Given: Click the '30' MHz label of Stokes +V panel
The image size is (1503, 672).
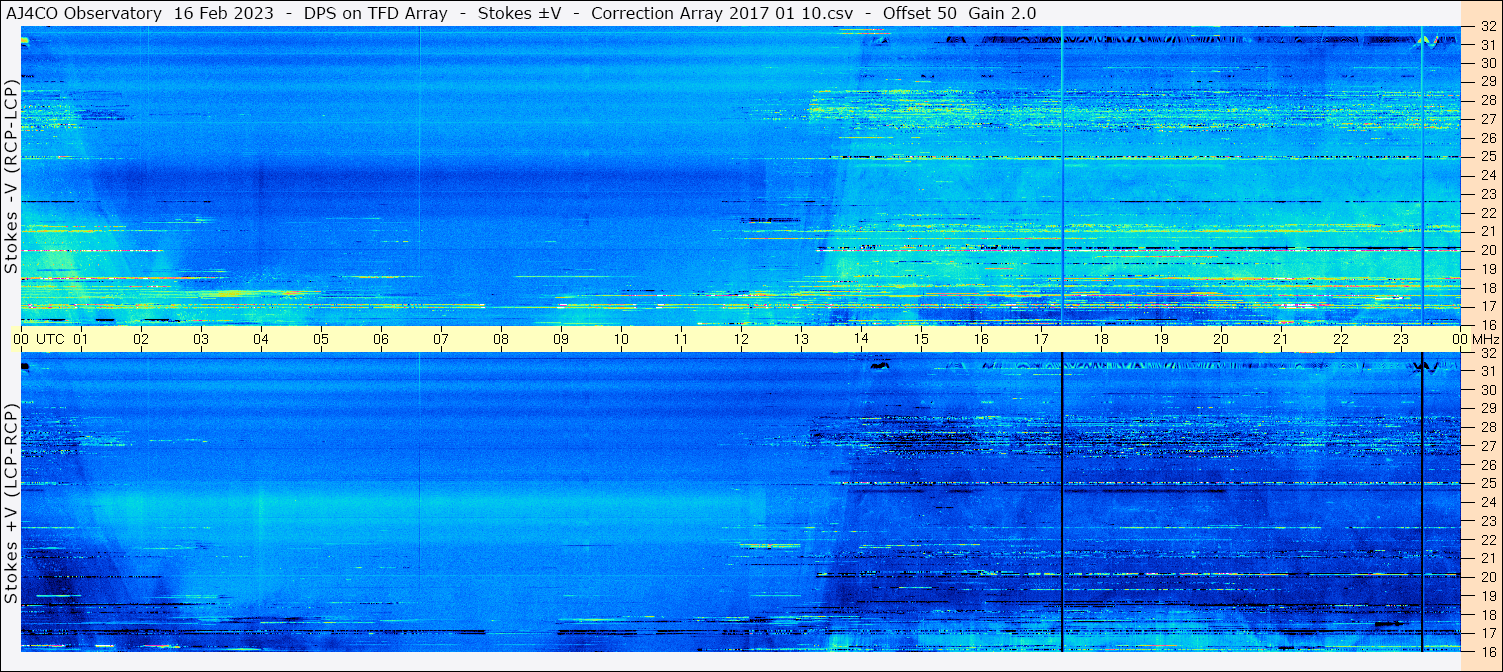Looking at the screenshot, I should click(x=1488, y=390).
